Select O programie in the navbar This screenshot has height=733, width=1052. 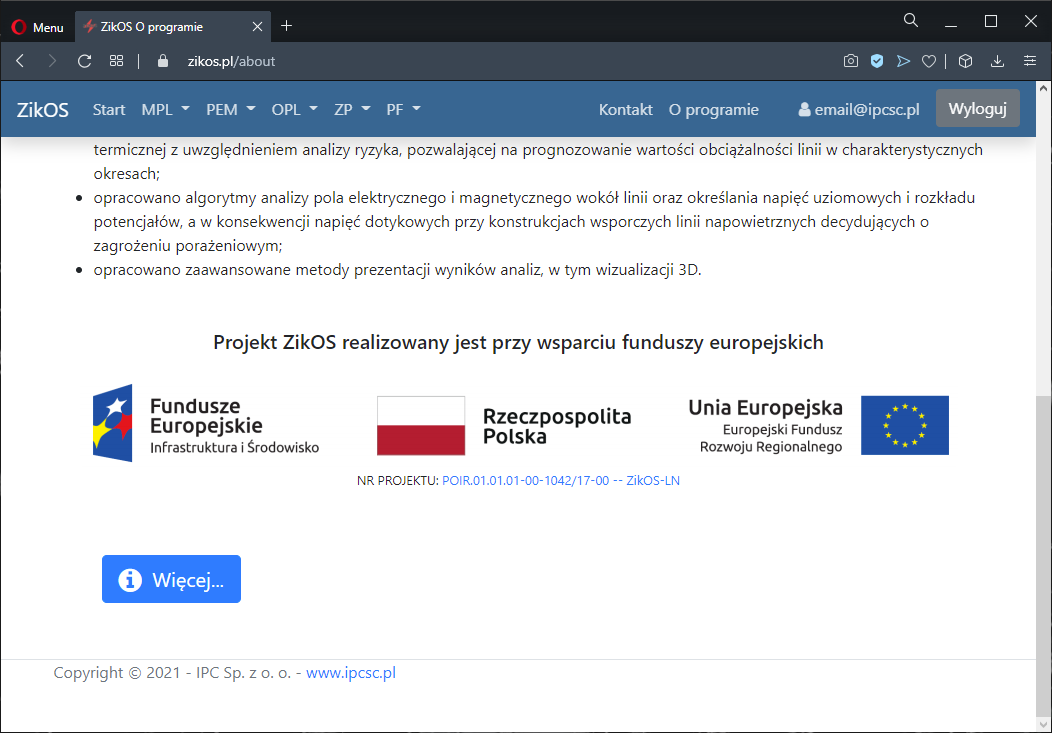tap(713, 109)
